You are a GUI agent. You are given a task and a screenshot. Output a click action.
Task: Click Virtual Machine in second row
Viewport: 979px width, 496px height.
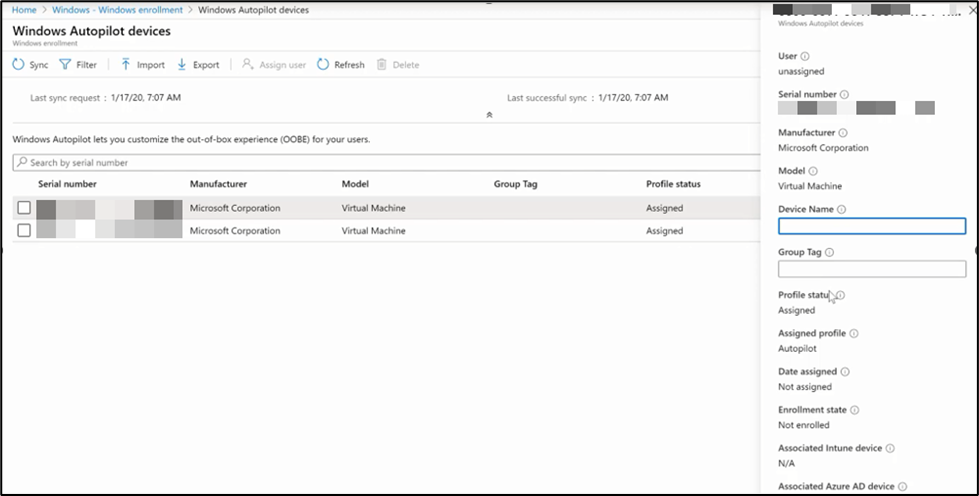(x=373, y=231)
